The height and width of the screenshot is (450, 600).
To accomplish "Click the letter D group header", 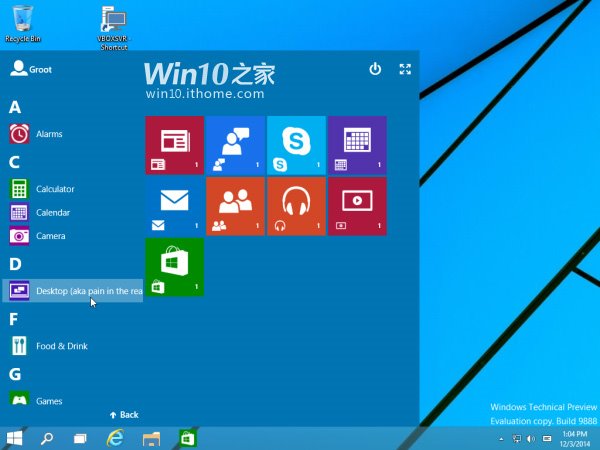I will click(x=15, y=264).
